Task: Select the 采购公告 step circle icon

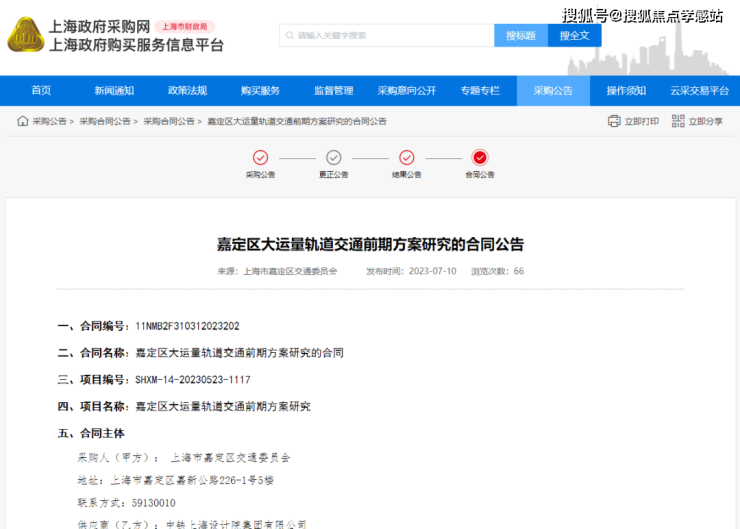Action: point(260,157)
